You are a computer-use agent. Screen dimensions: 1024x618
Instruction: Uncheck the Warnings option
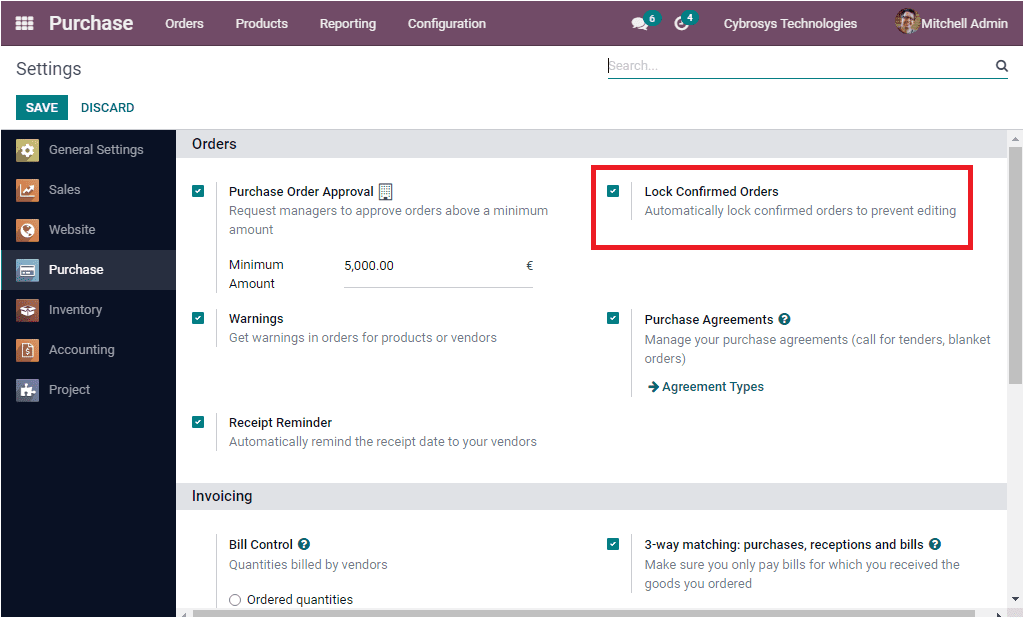(198, 317)
